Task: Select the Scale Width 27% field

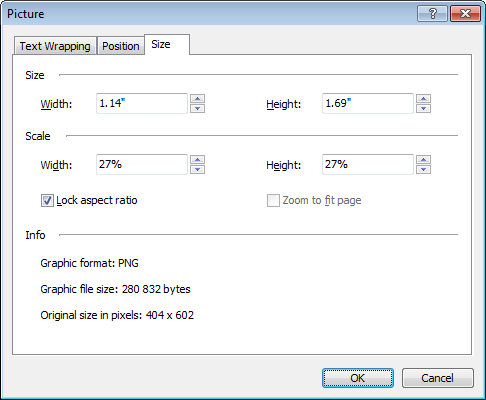Action: [142, 164]
